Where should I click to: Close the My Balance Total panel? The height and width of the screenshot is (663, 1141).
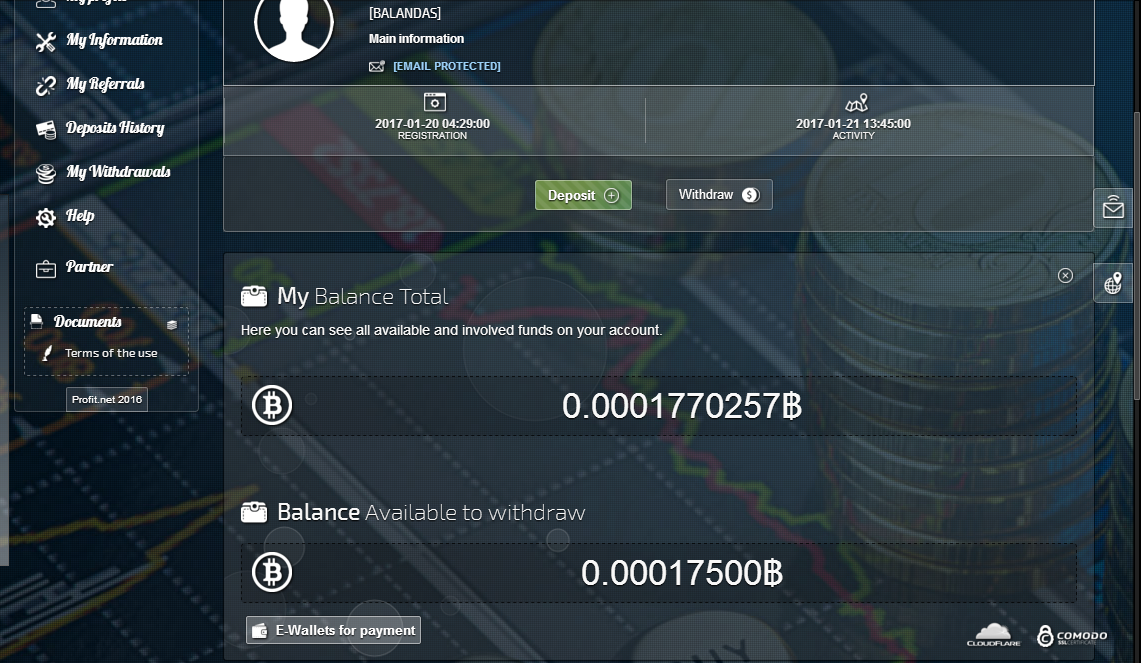[1065, 275]
